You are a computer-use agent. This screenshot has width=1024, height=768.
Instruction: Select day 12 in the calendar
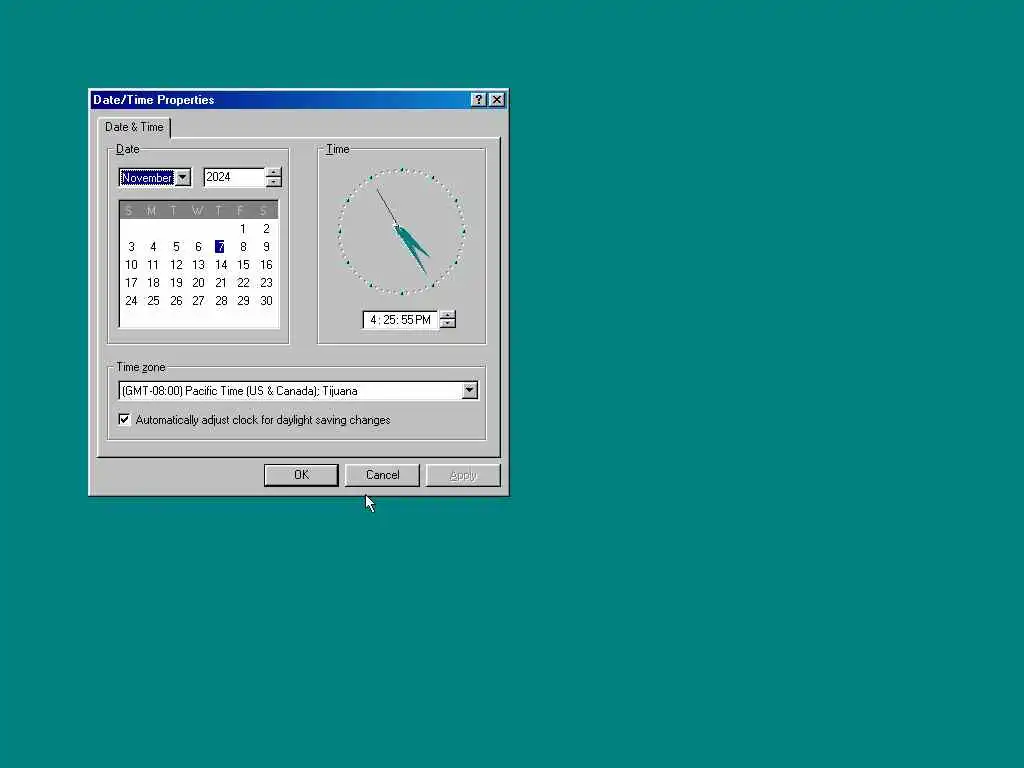click(x=176, y=264)
